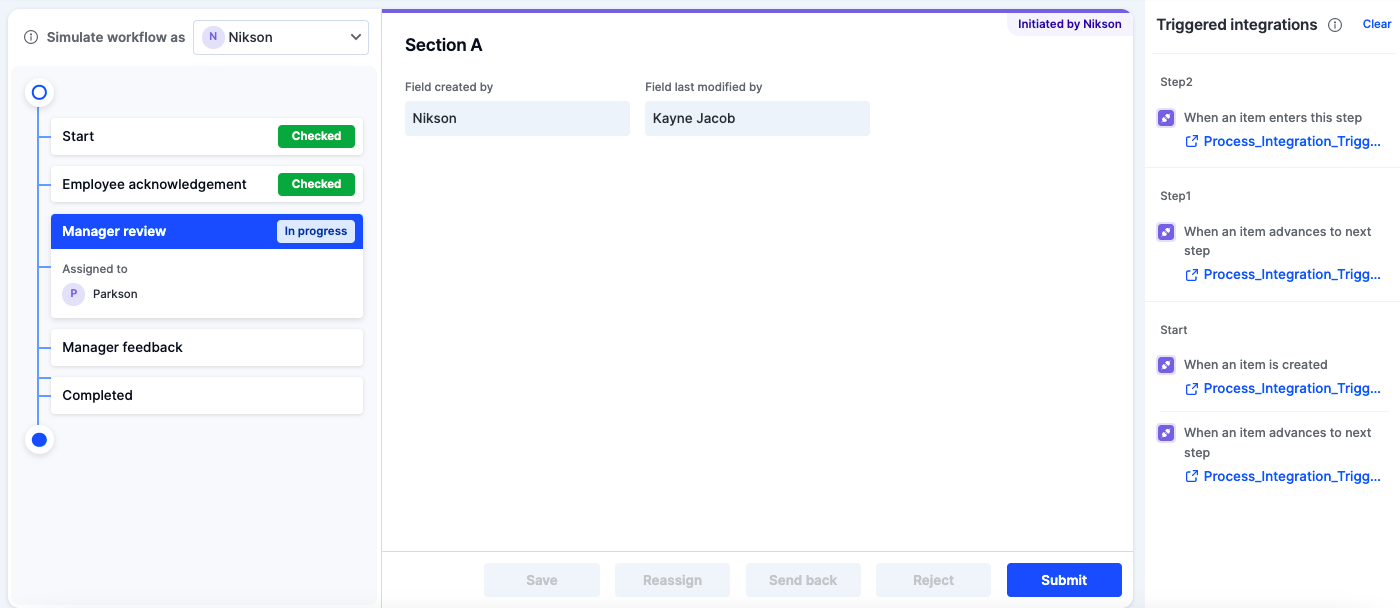Screen dimensions: 1400x608
Task: Click info icon beside Simulate workflow as
Action: pos(30,37)
